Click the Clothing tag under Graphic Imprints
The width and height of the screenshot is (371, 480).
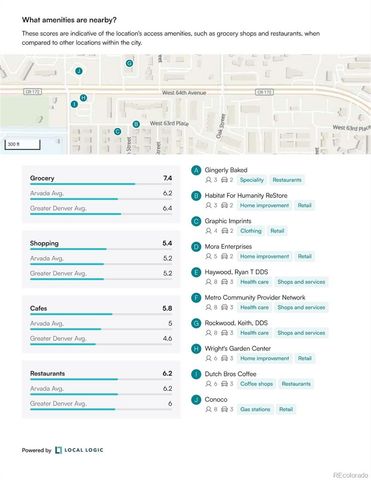click(x=251, y=231)
